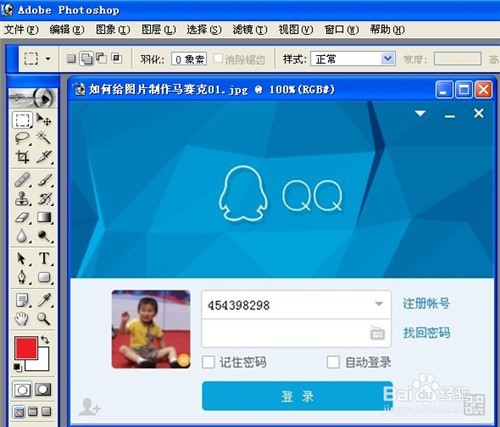Screen dimensions: 500x427
Task: Click the 找回密码 recover password link
Action: pyautogui.click(x=426, y=333)
